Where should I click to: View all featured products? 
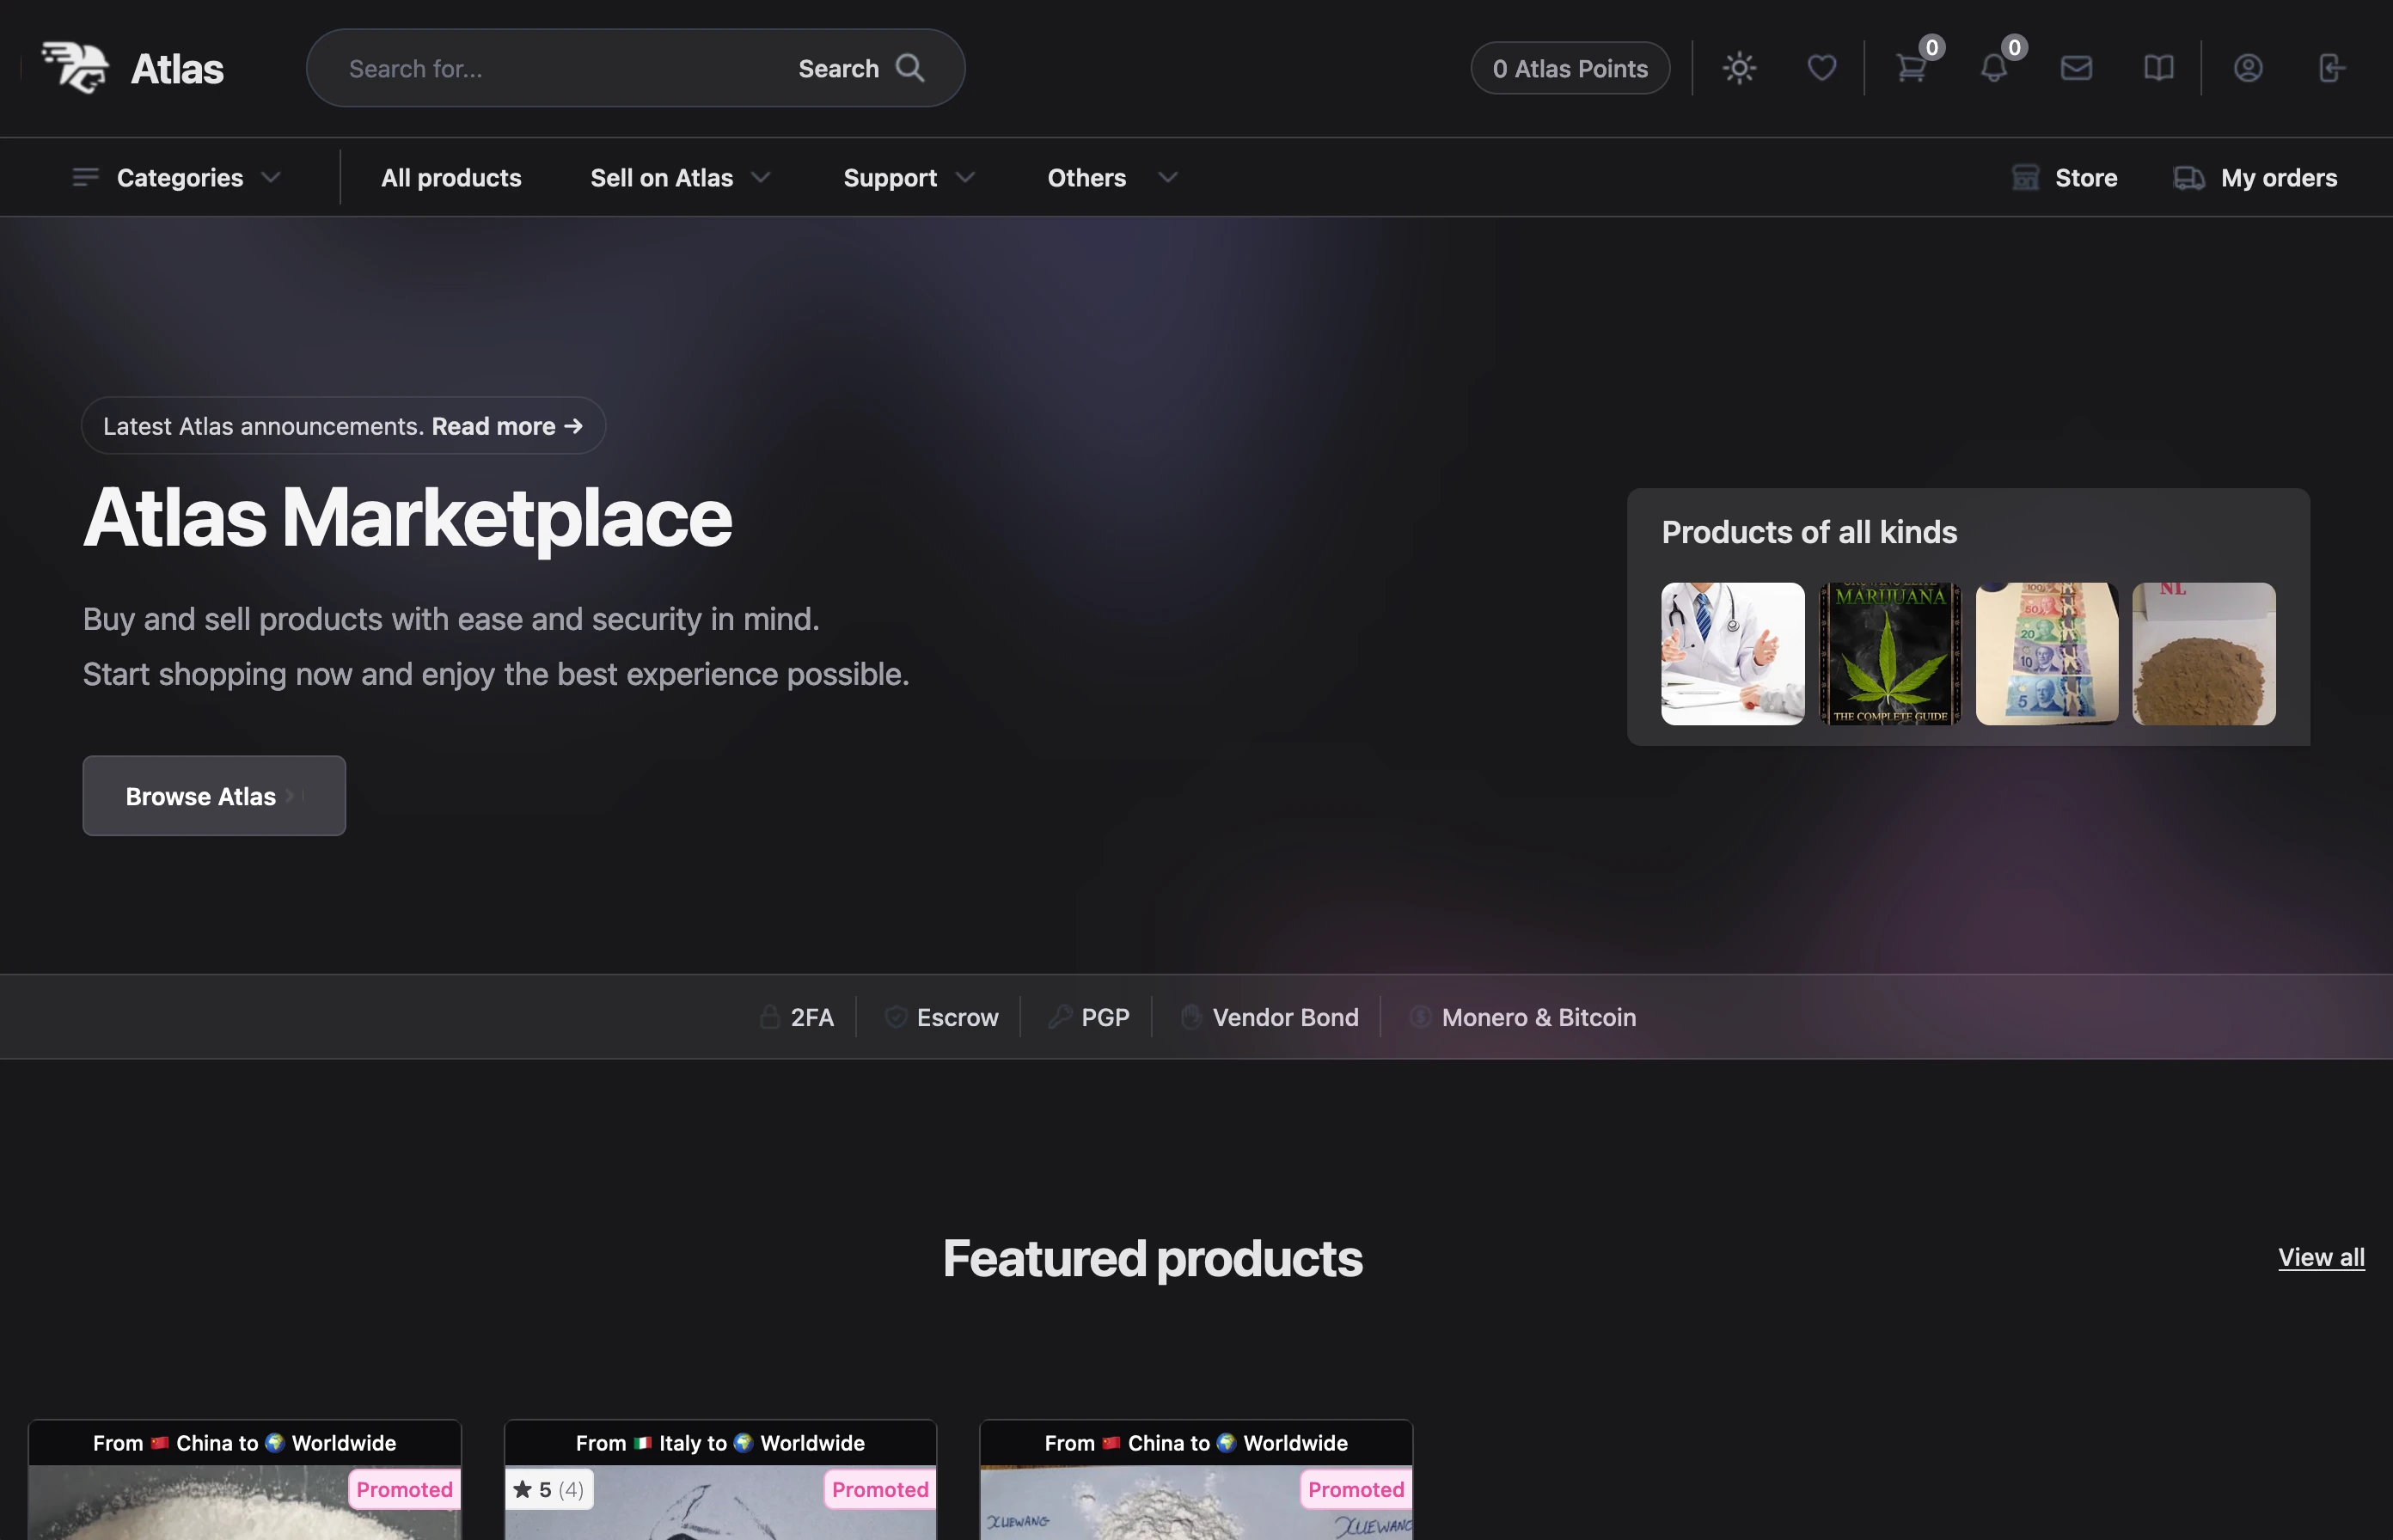[x=2321, y=1257]
